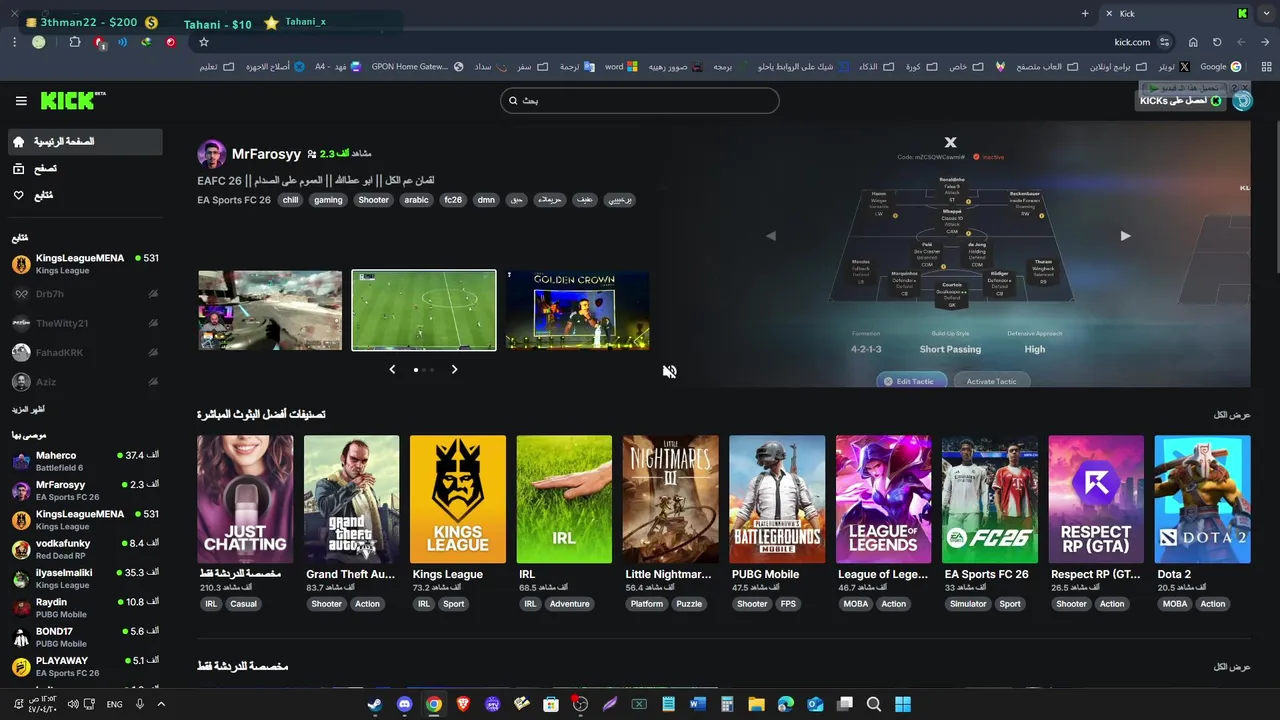Open Microsoft Word from the taskbar
This screenshot has height=720, width=1280.
(x=698, y=704)
